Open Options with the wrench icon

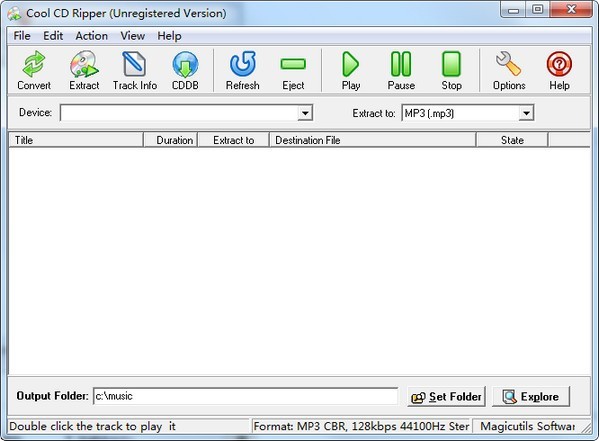pos(509,70)
